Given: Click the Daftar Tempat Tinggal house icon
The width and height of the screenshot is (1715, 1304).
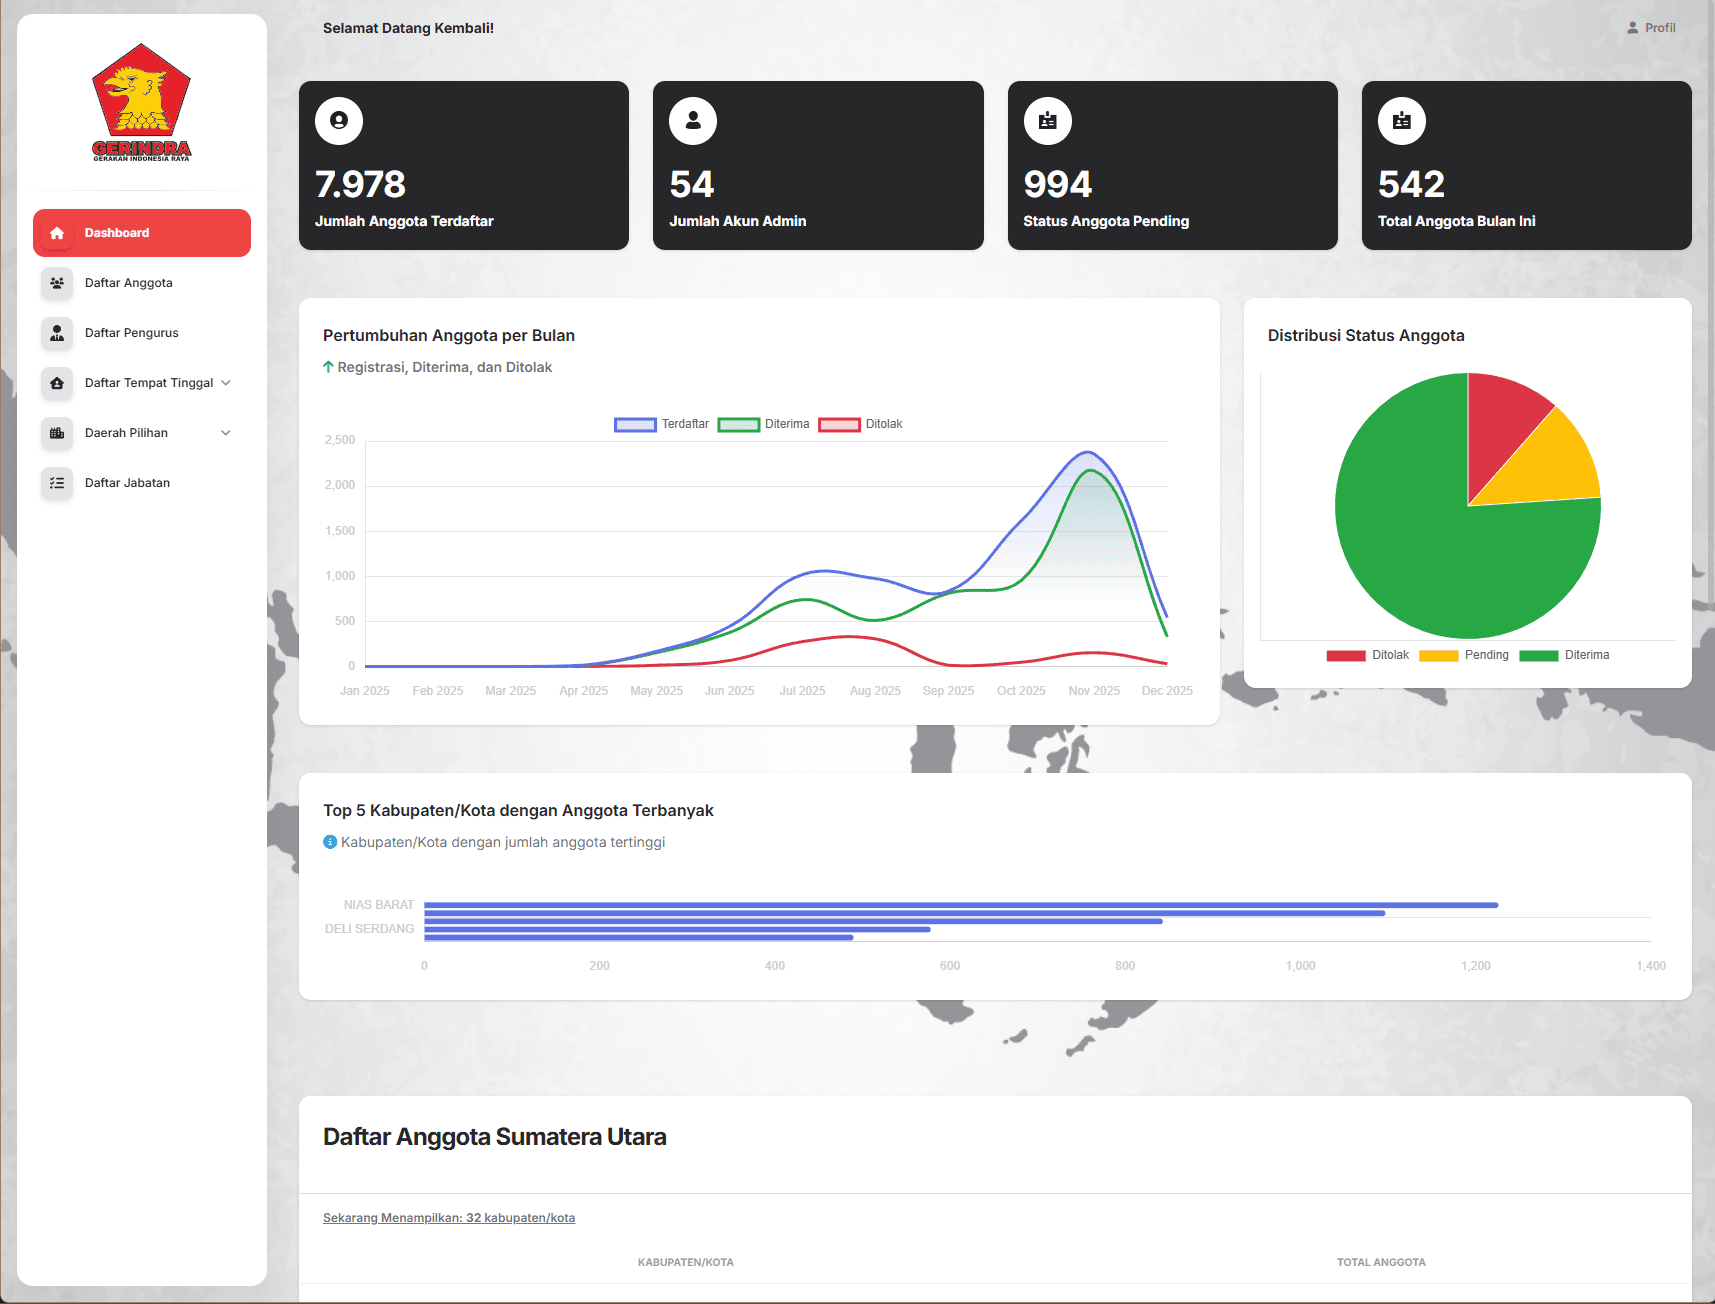Looking at the screenshot, I should [57, 383].
